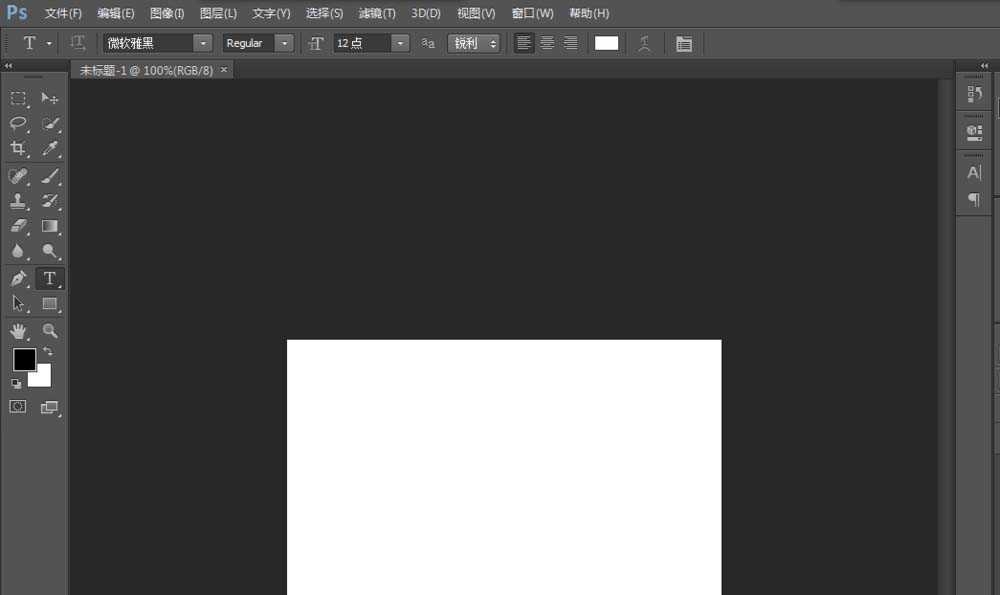The height and width of the screenshot is (595, 1000).
Task: Open the font family dropdown
Action: point(203,43)
